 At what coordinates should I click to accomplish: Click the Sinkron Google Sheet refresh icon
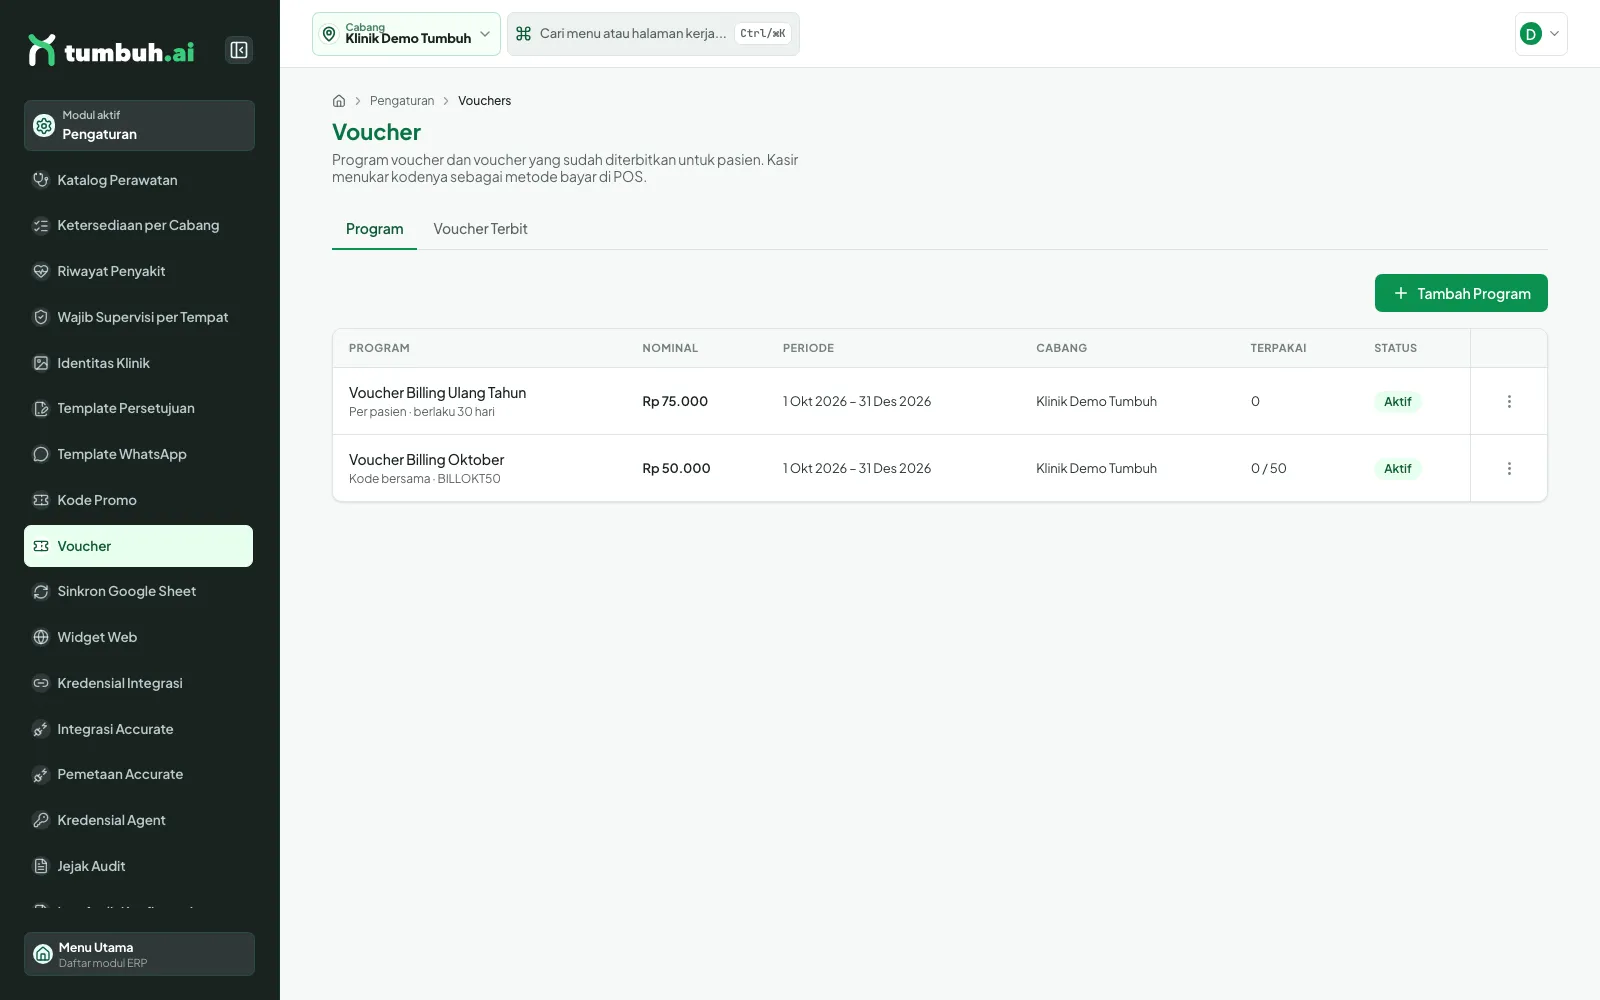coord(41,591)
